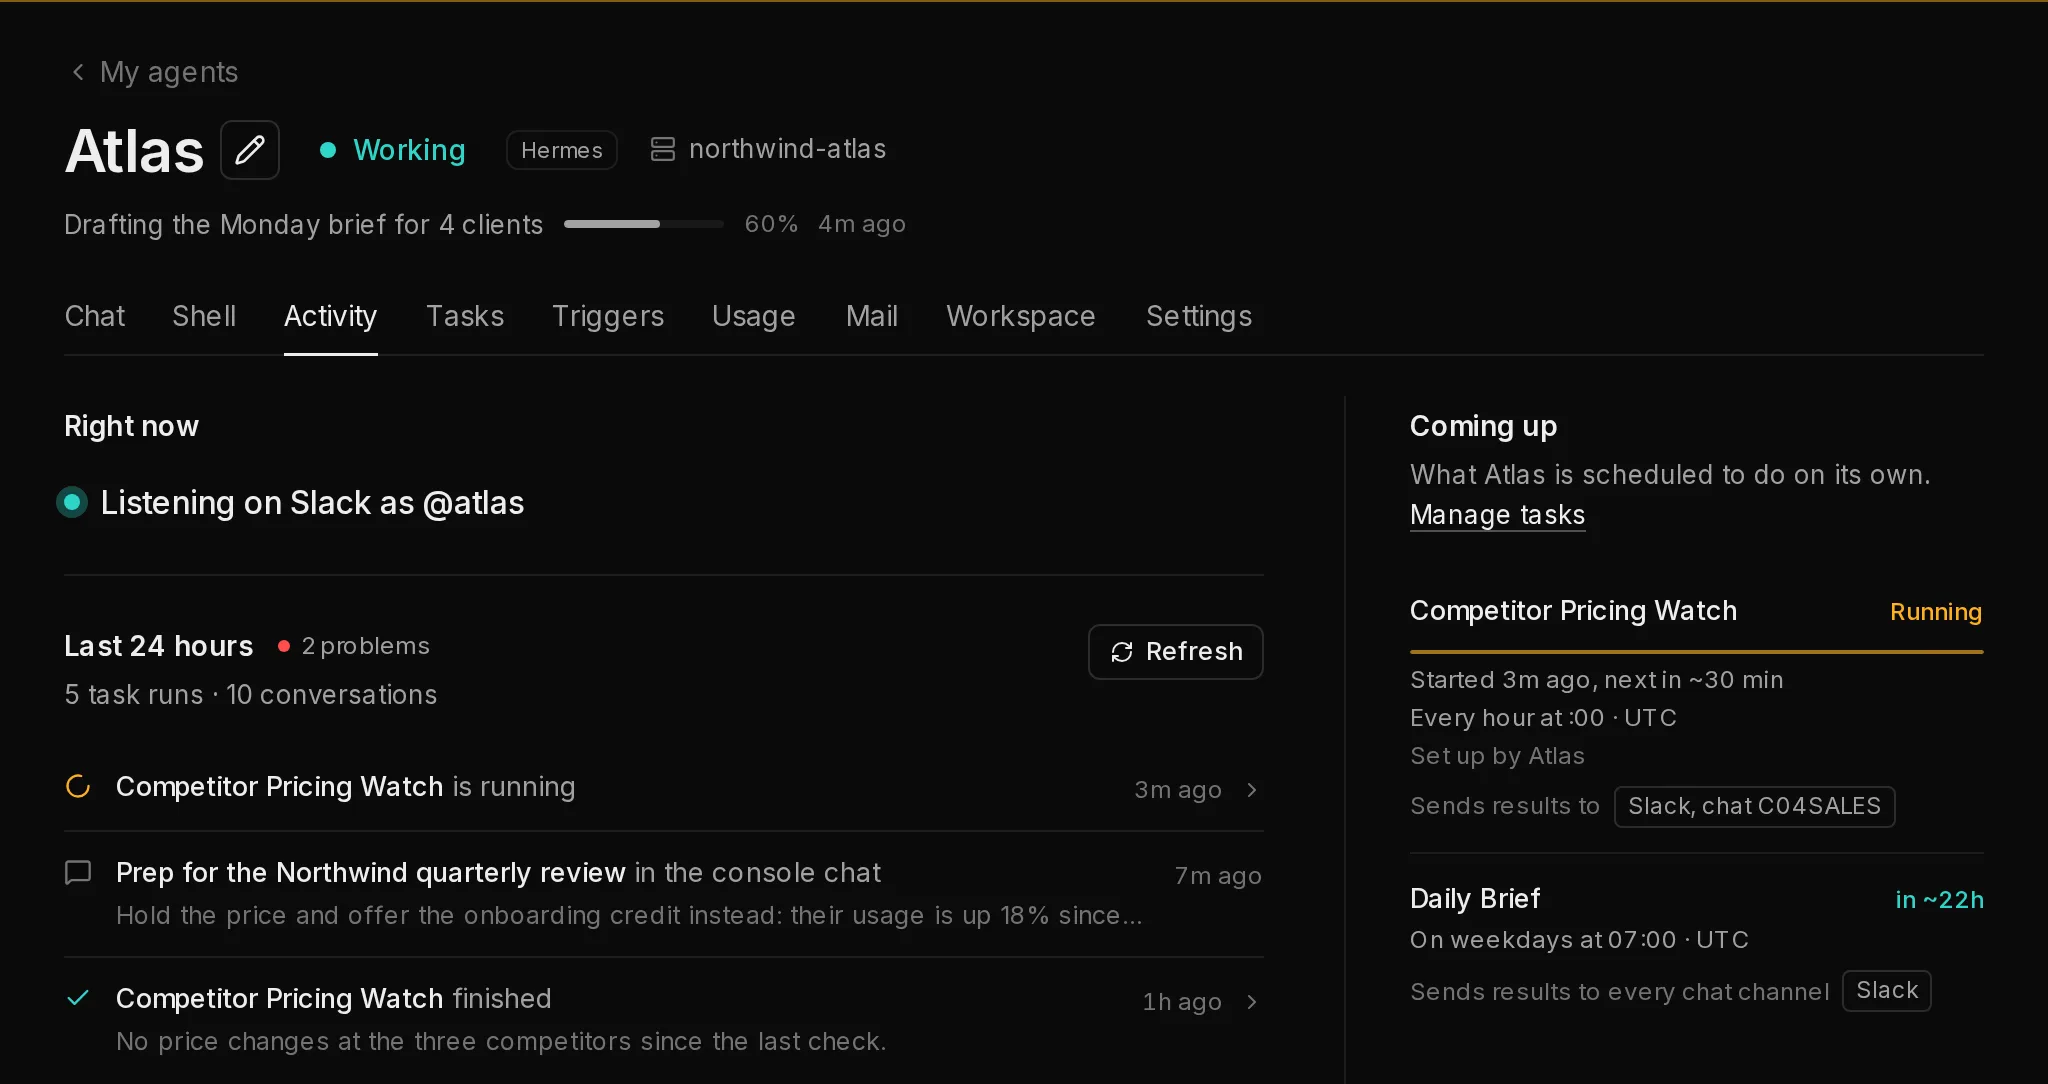Image resolution: width=2048 pixels, height=1084 pixels.
Task: Click the 7m ago timestamp
Action: tap(1218, 876)
